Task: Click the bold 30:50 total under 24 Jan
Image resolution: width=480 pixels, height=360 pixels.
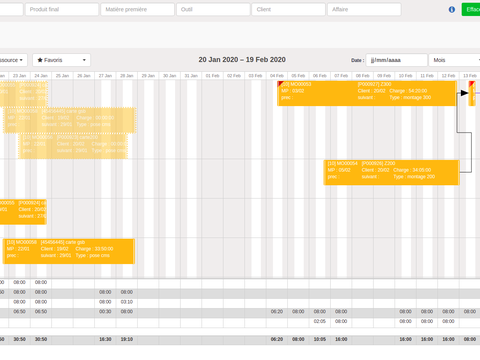Action: 41,339
